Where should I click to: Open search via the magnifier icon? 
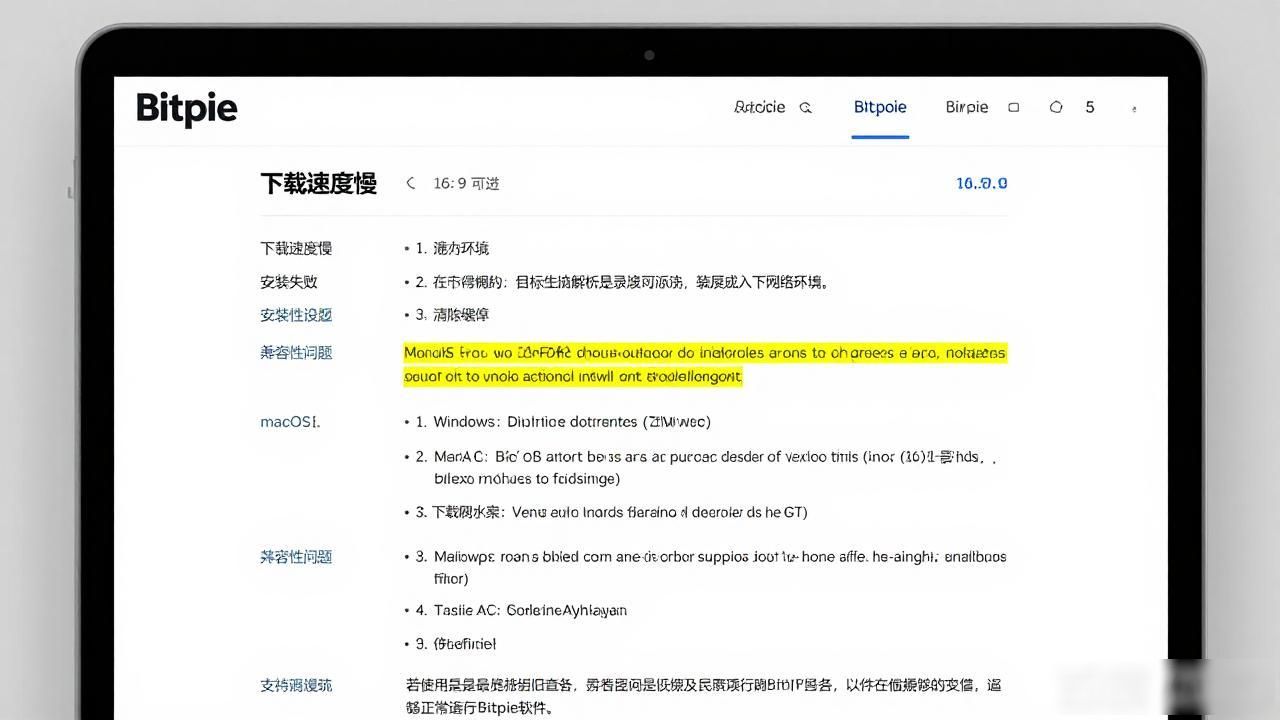[806, 108]
